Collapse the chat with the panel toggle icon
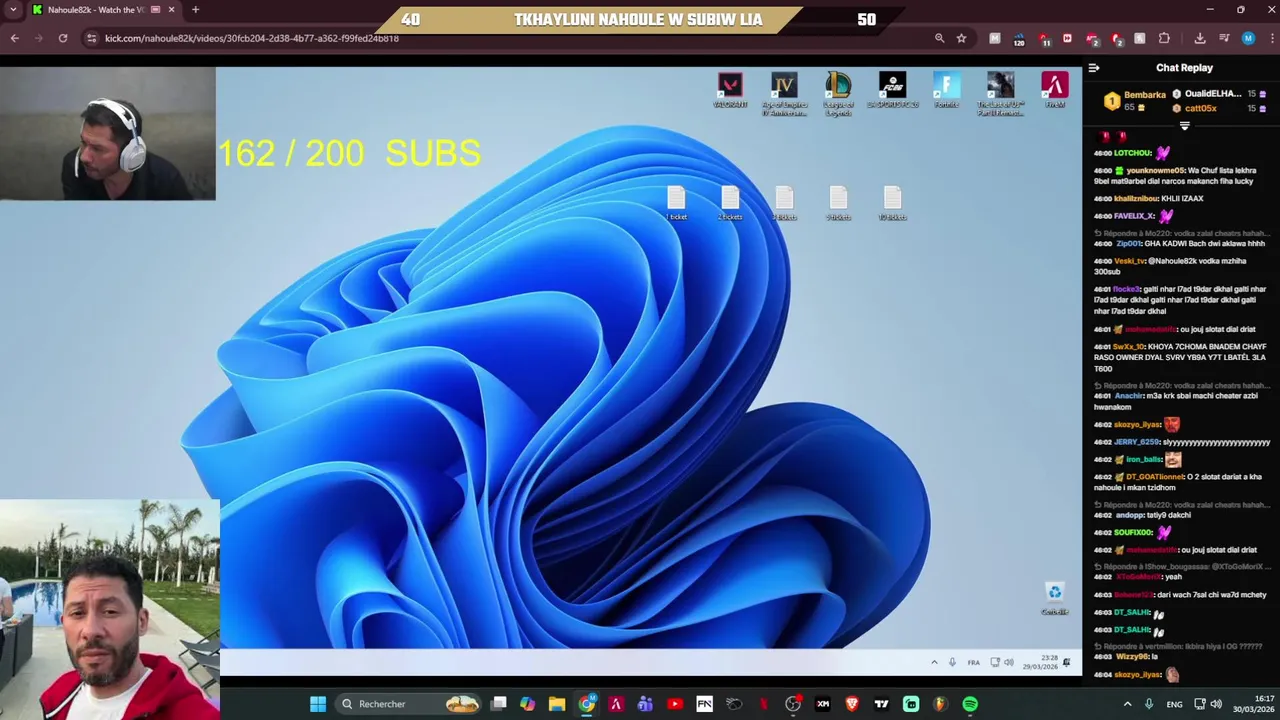This screenshot has width=1280, height=720. pos(1094,68)
